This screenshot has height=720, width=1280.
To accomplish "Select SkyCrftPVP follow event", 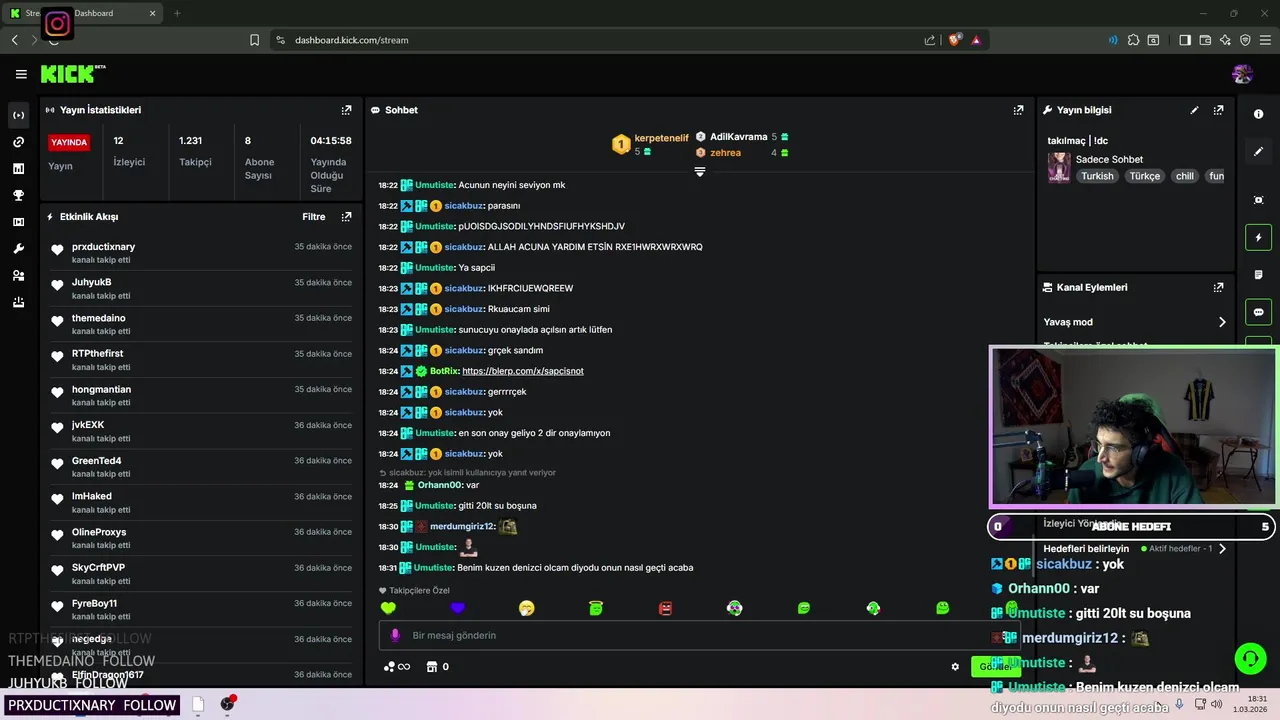I will 200,573.
